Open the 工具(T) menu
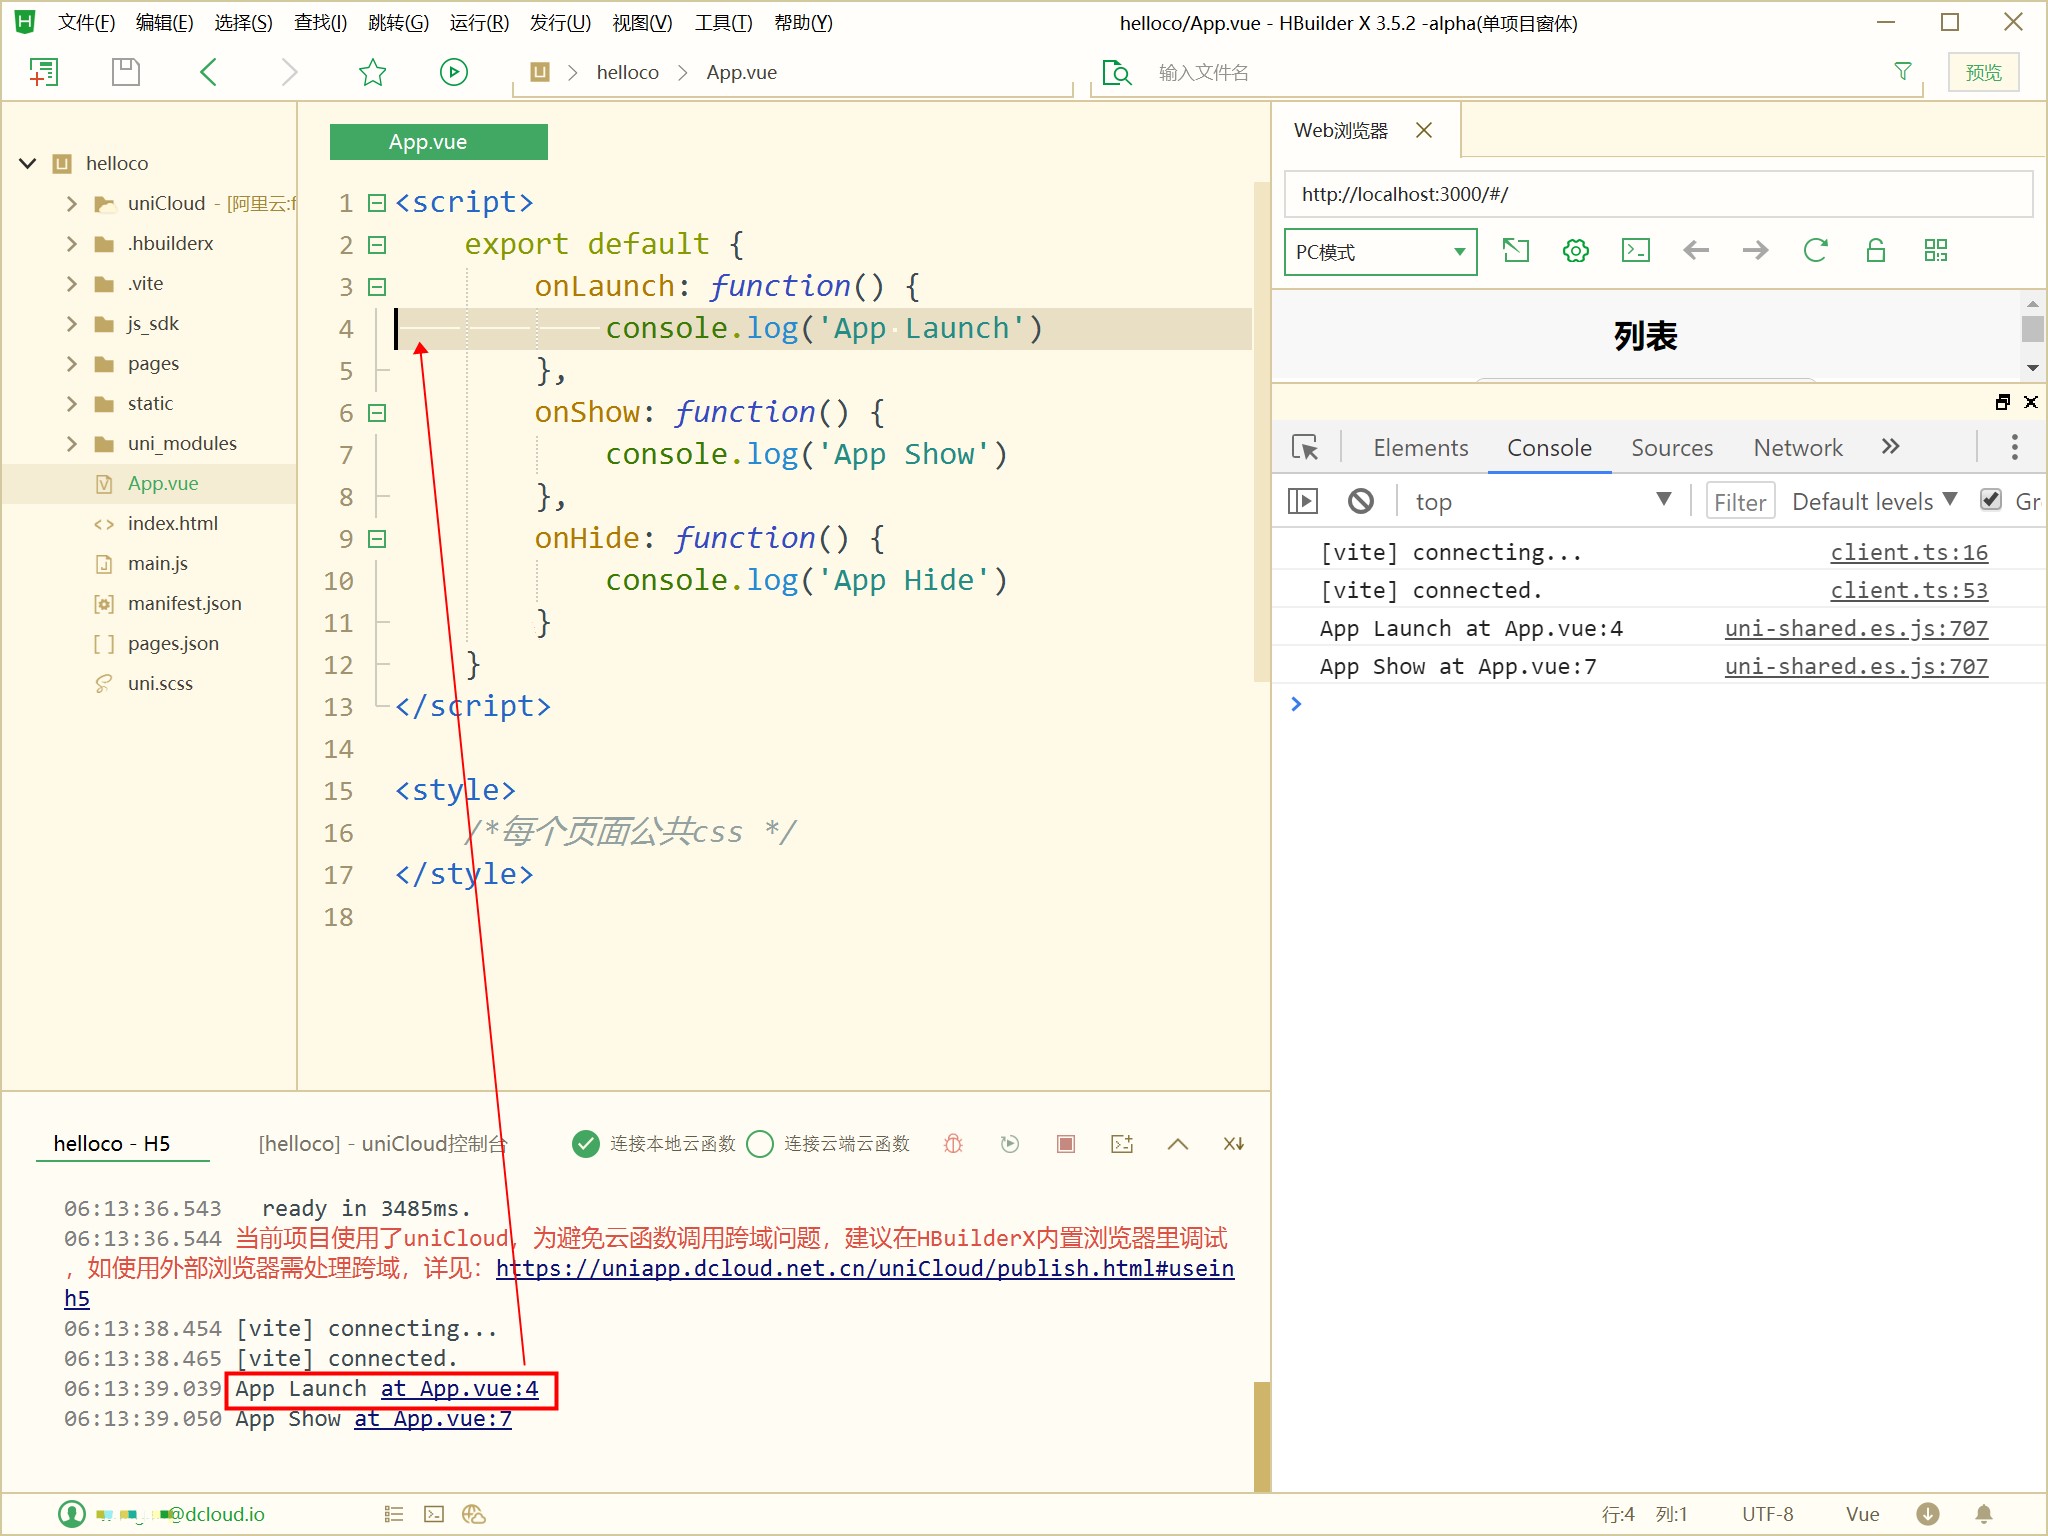 point(723,22)
